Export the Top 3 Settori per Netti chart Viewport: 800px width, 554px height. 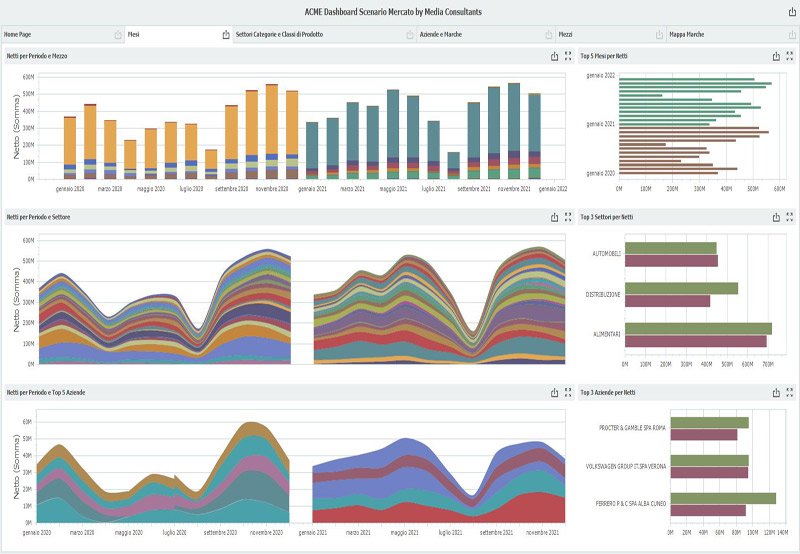(776, 216)
